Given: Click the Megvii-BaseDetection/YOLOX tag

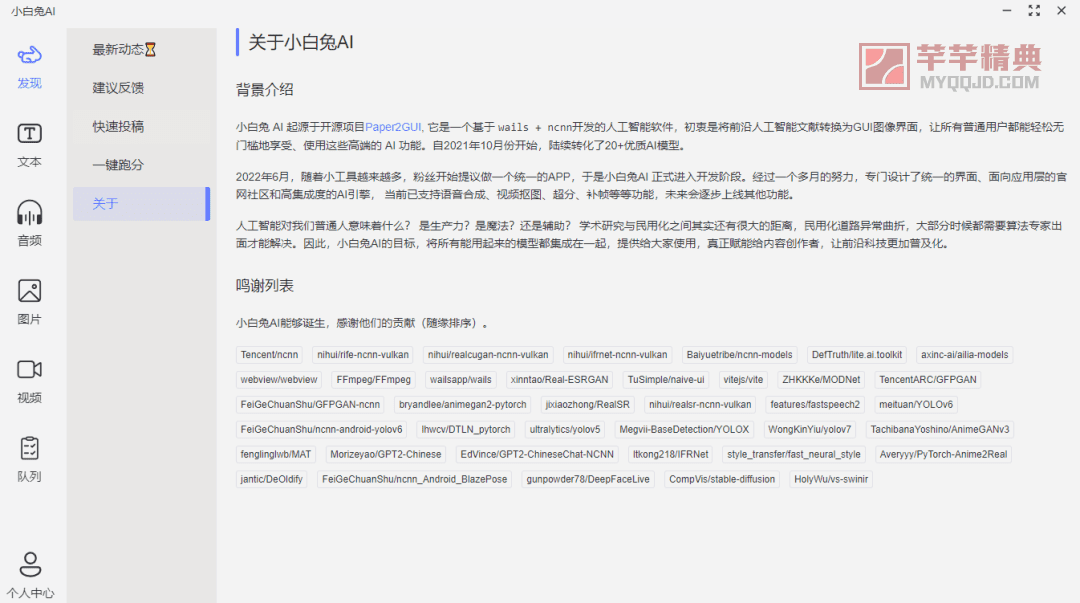Looking at the screenshot, I should click(x=684, y=429).
